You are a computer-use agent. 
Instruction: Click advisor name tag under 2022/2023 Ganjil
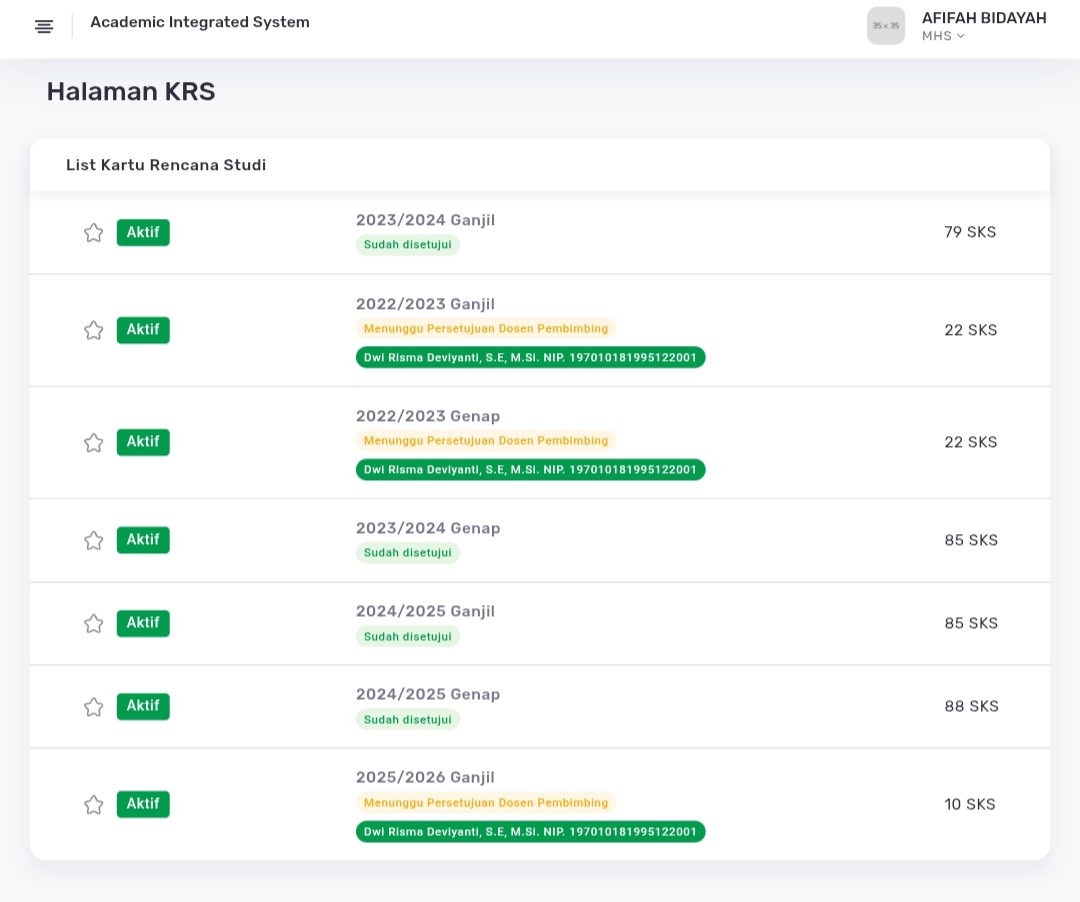point(530,357)
